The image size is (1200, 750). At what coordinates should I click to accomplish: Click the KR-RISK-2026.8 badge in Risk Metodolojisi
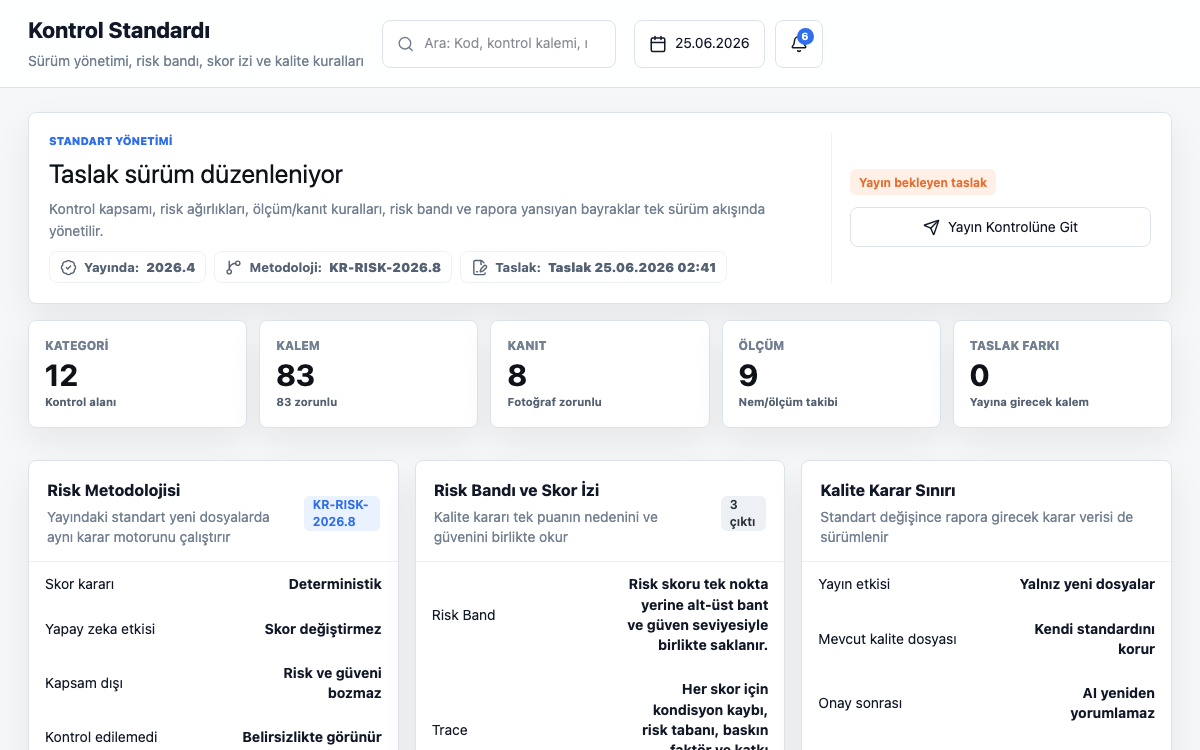click(341, 513)
